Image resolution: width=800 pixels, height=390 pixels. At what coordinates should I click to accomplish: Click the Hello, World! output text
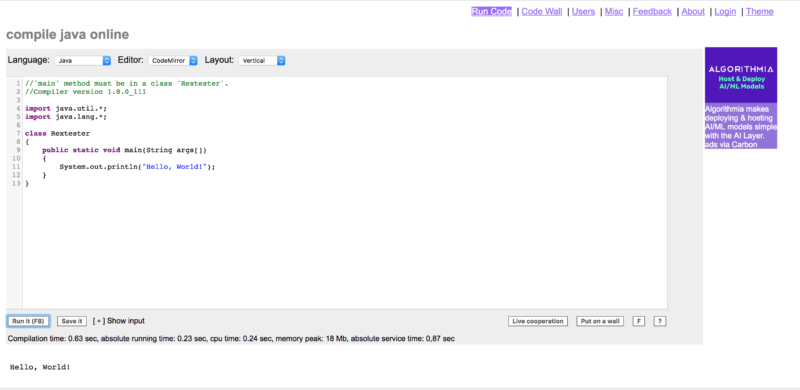click(40, 367)
